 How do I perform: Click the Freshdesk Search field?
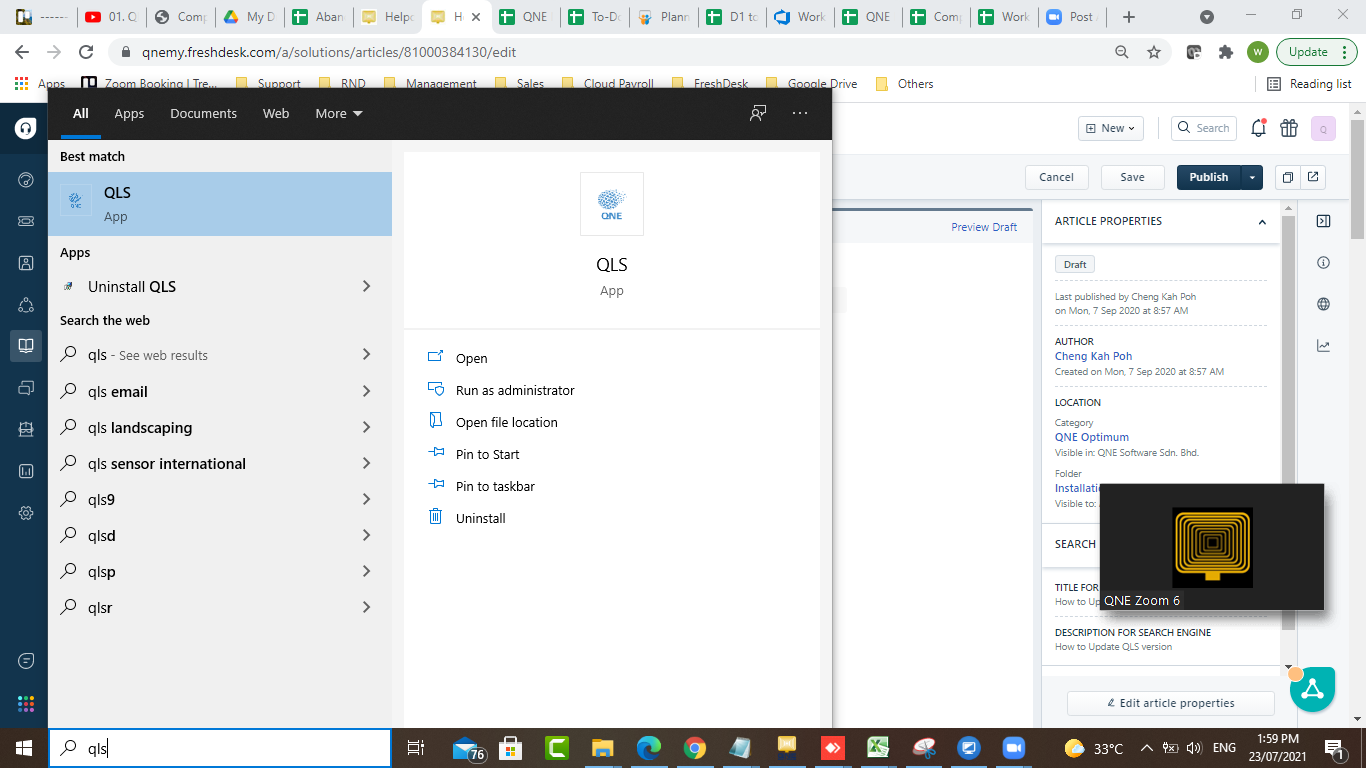coord(1203,128)
